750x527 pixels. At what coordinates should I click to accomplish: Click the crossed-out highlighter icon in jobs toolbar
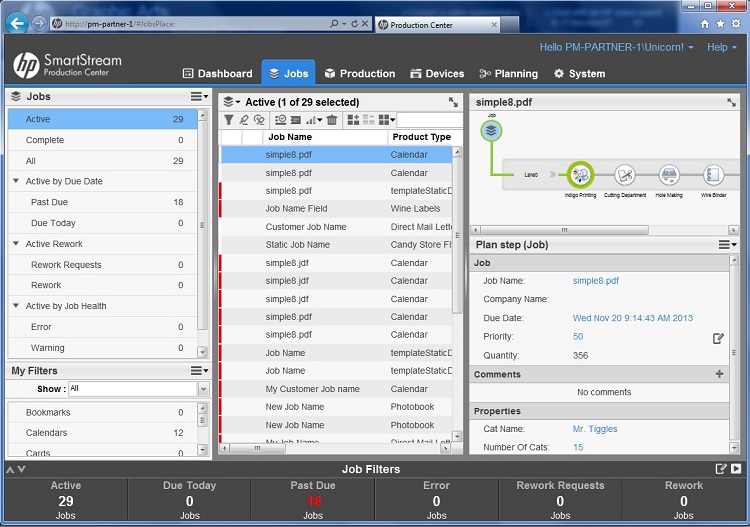pyautogui.click(x=259, y=120)
